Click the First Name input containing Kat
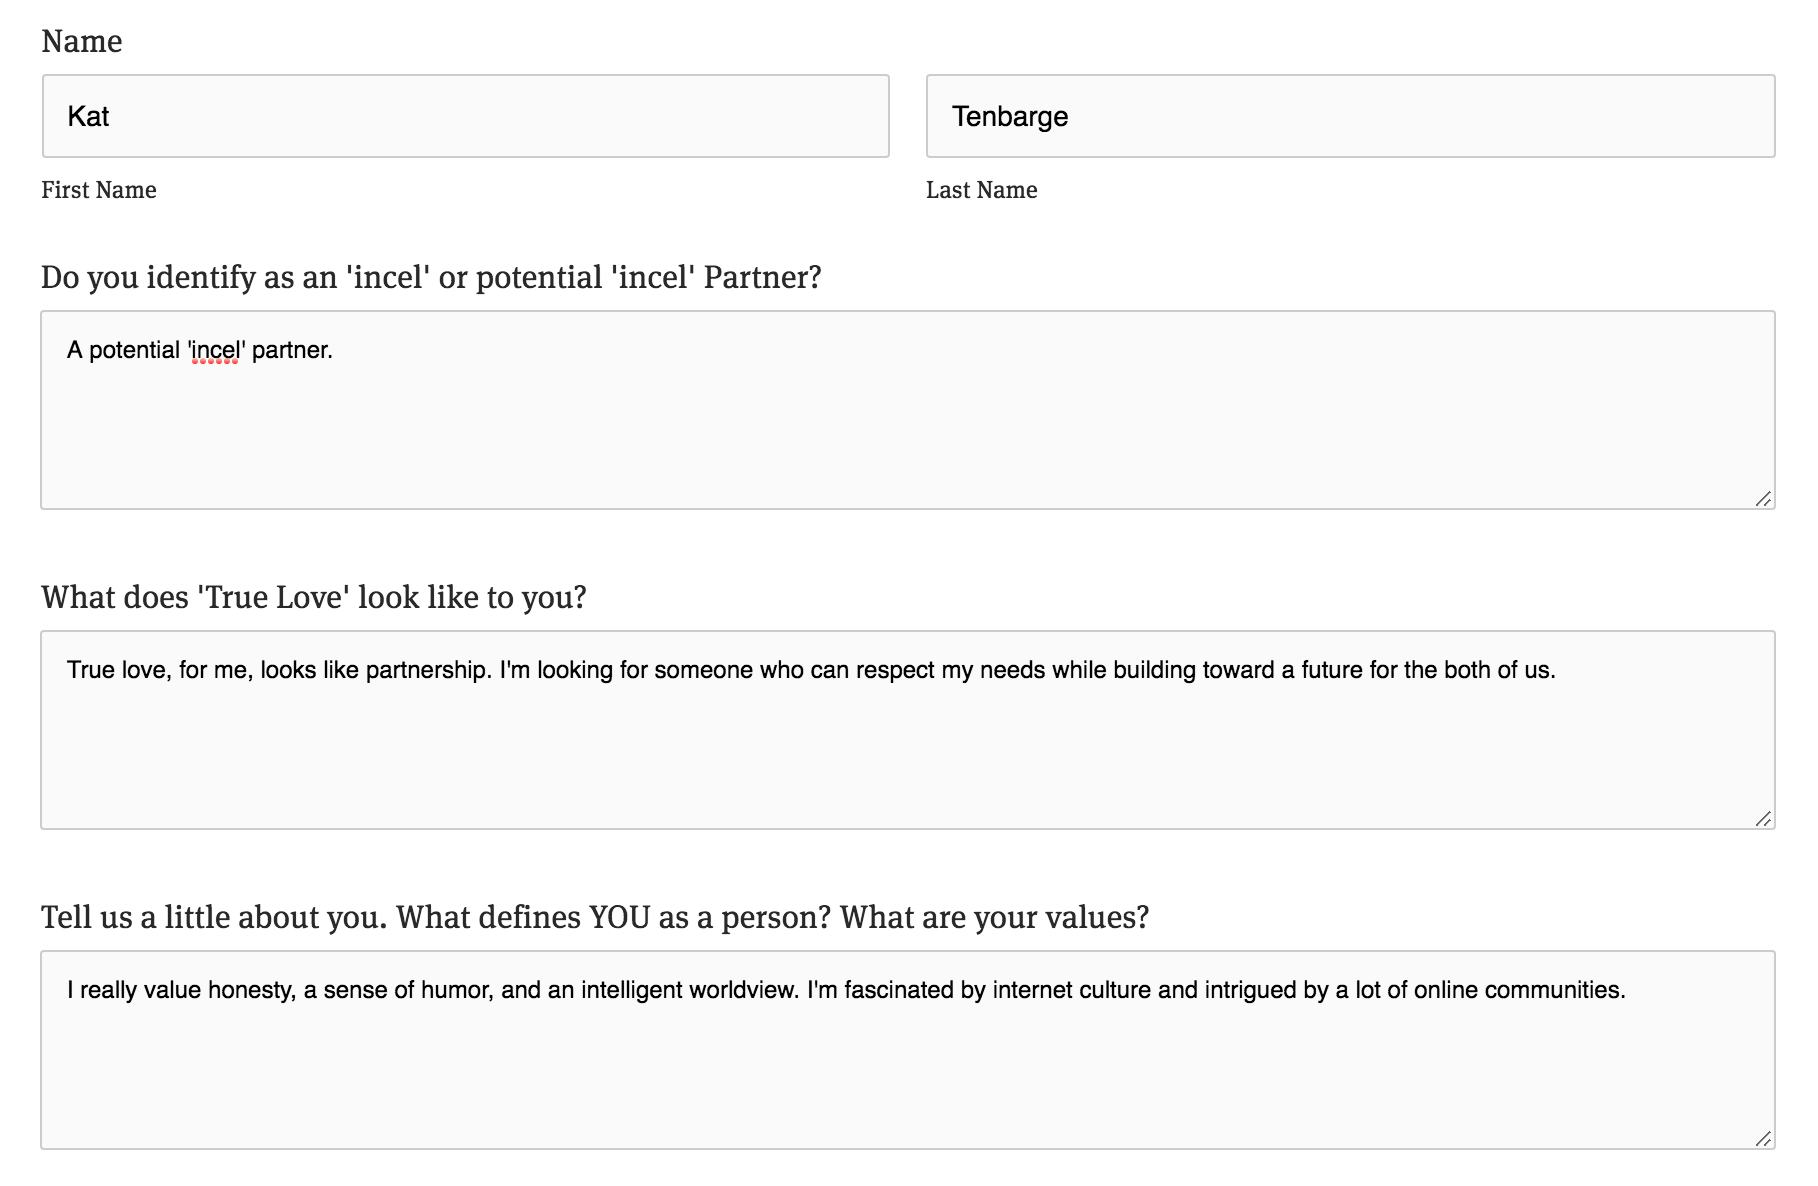1818x1186 pixels. pos(465,116)
